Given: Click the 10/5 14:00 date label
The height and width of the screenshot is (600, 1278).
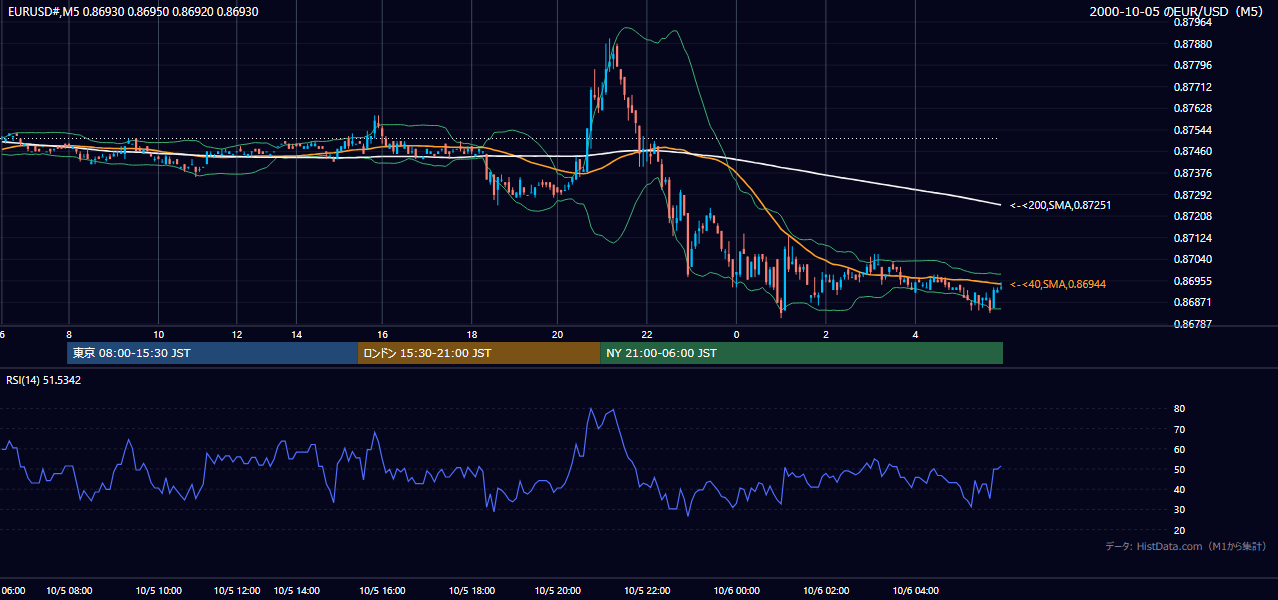Looking at the screenshot, I should [x=297, y=590].
